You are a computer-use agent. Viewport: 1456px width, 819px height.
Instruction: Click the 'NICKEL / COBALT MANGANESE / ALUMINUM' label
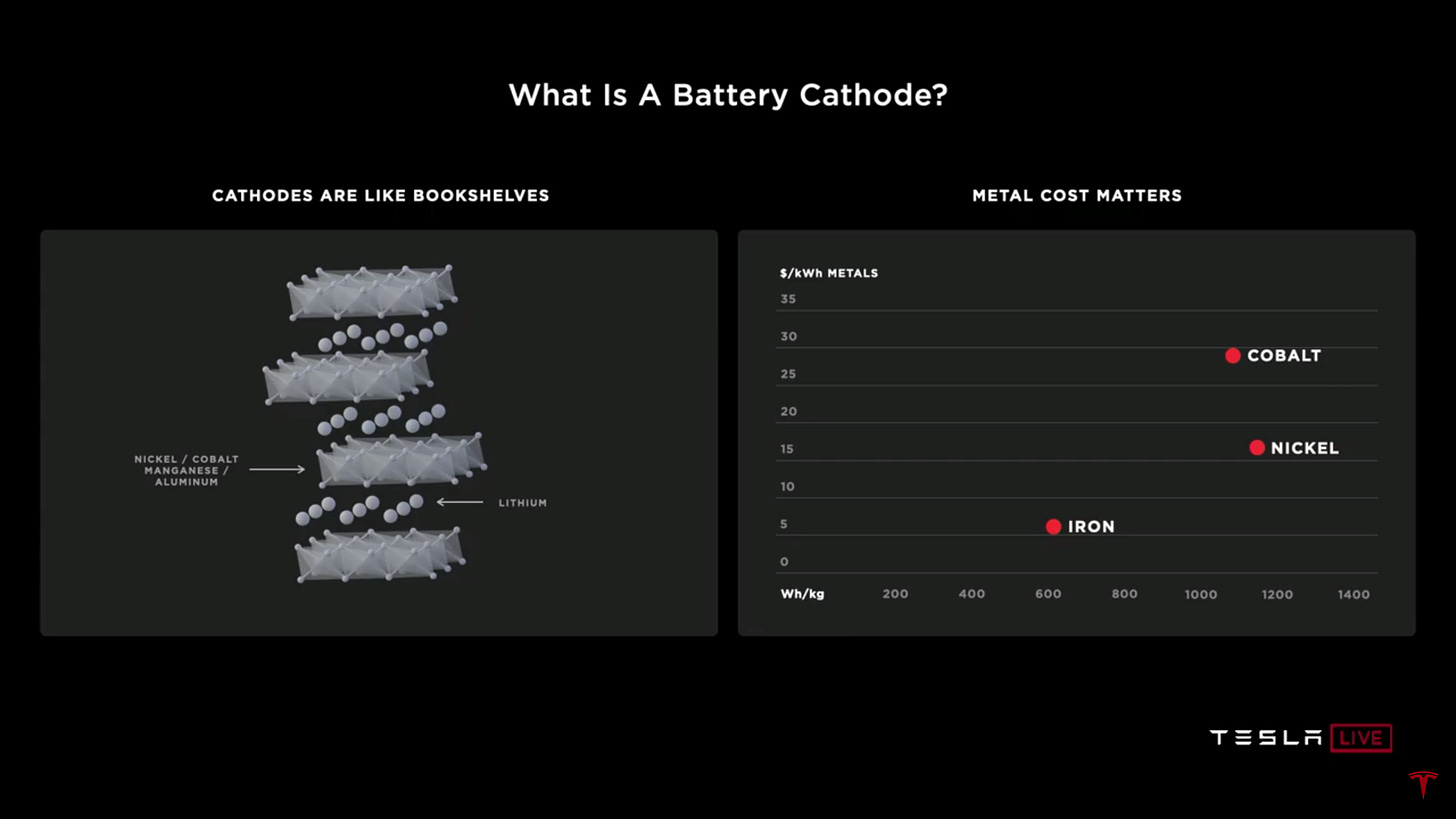[187, 470]
